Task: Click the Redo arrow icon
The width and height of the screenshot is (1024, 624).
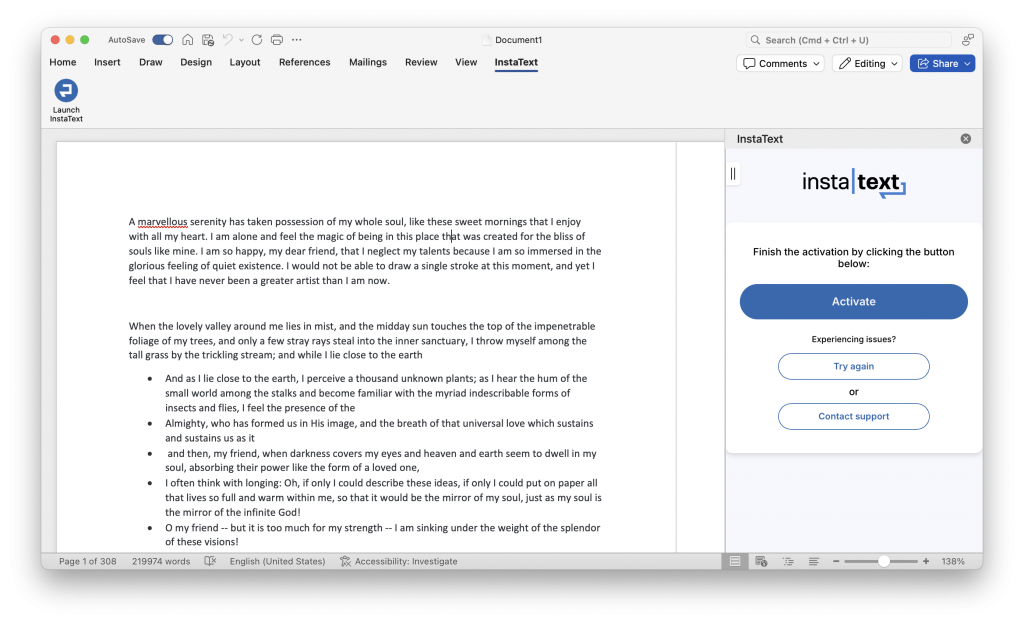Action: 257,40
